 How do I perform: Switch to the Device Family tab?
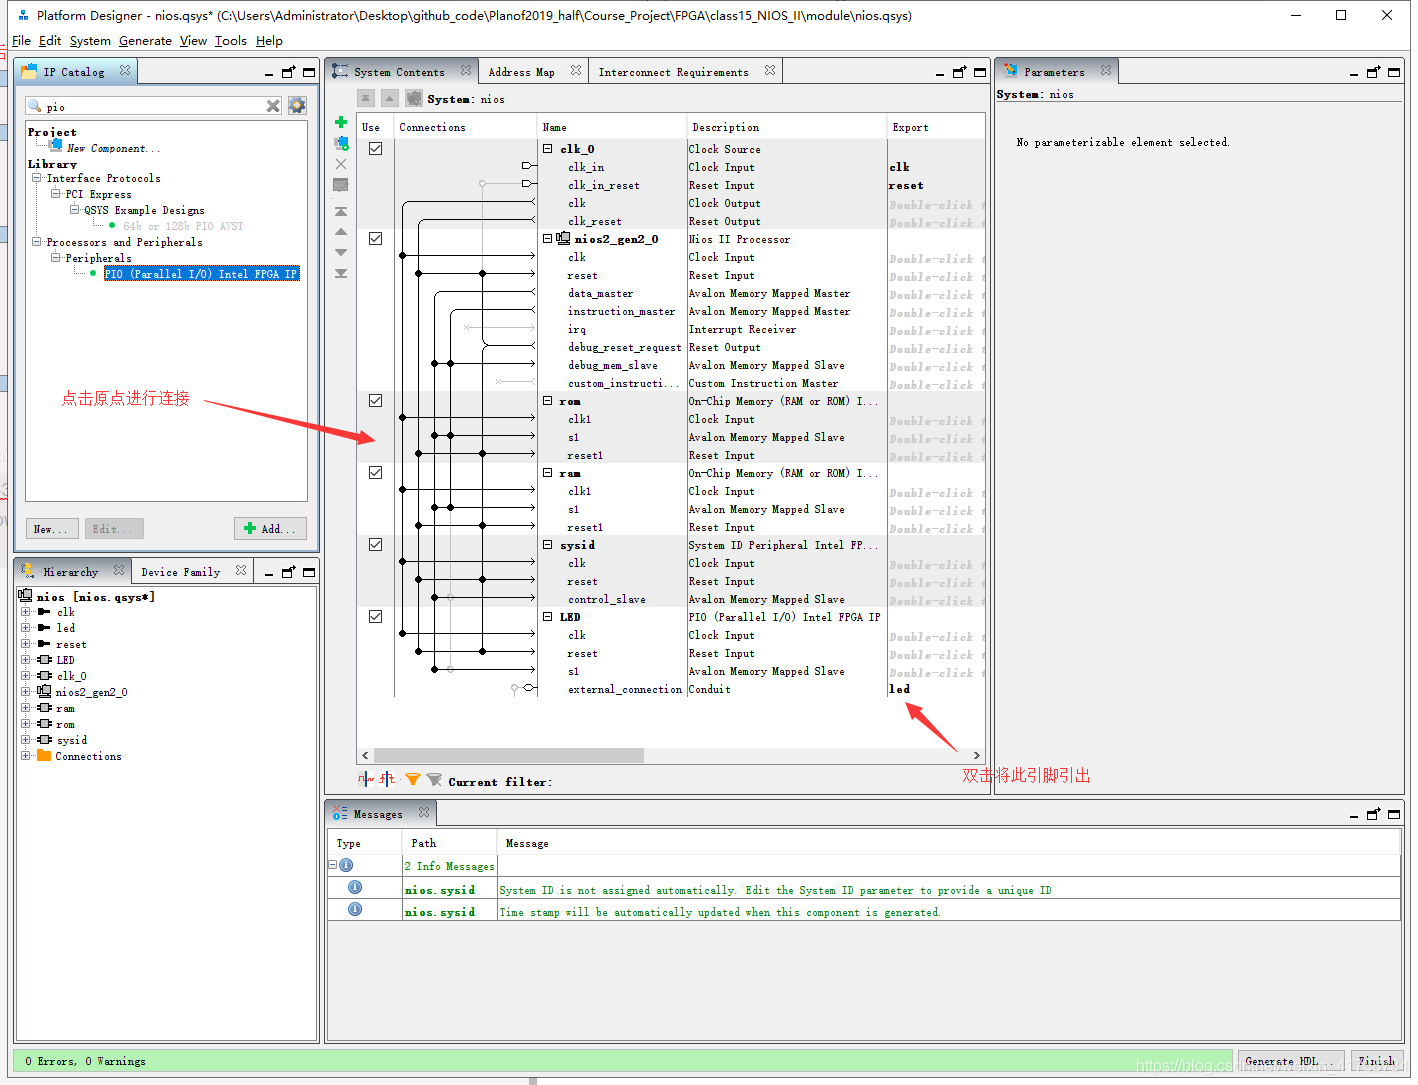(180, 572)
